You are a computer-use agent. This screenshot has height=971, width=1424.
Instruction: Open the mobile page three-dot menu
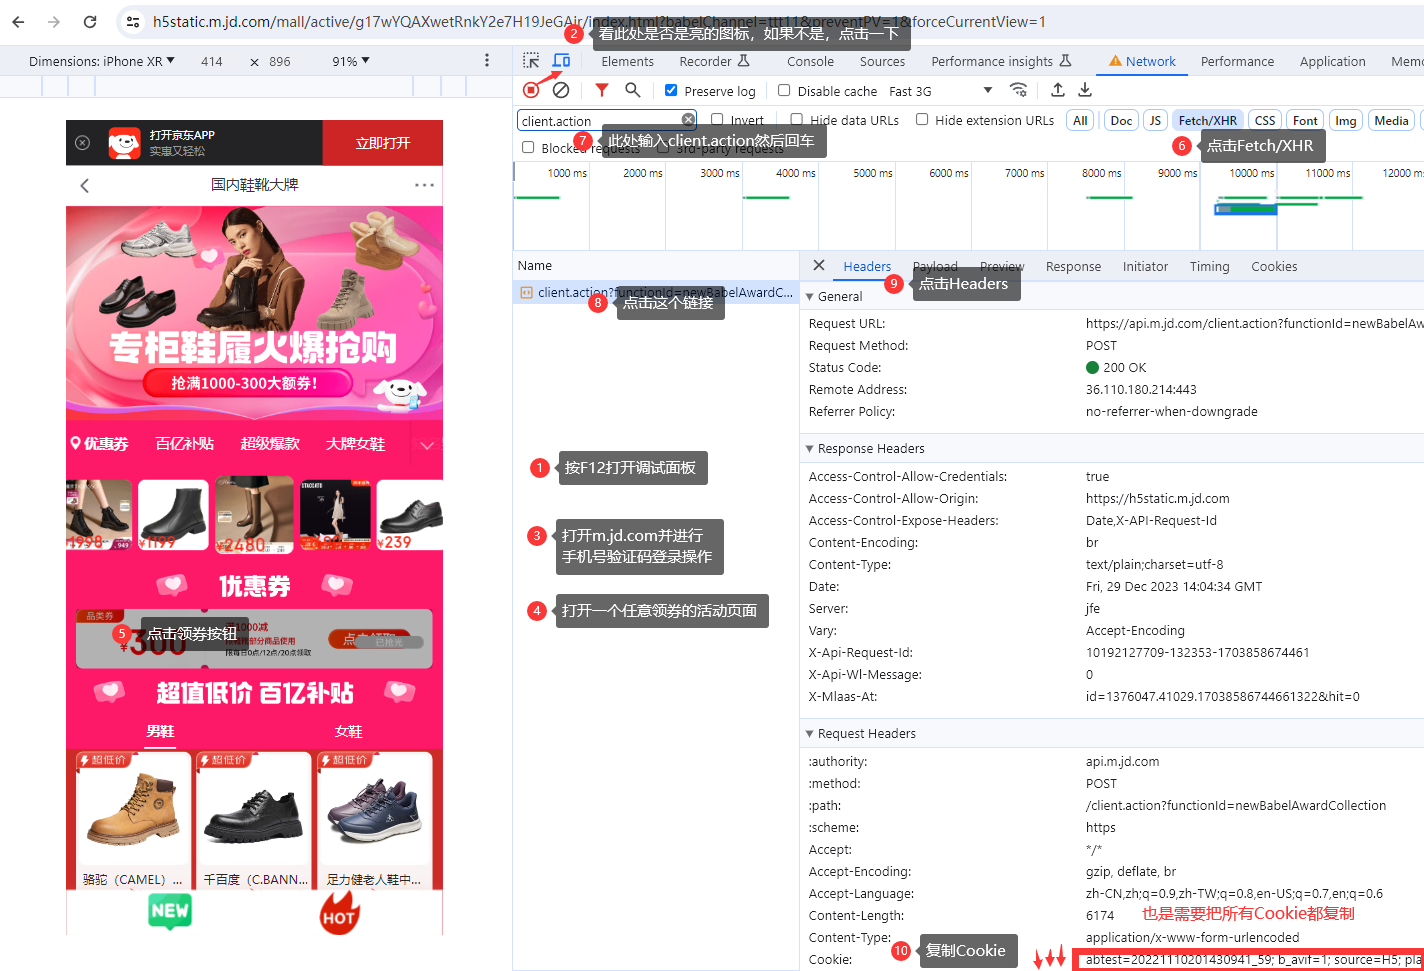[424, 185]
